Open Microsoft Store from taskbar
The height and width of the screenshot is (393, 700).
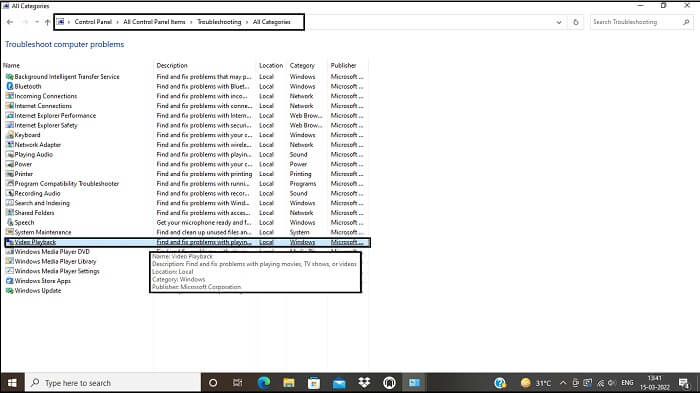point(314,383)
